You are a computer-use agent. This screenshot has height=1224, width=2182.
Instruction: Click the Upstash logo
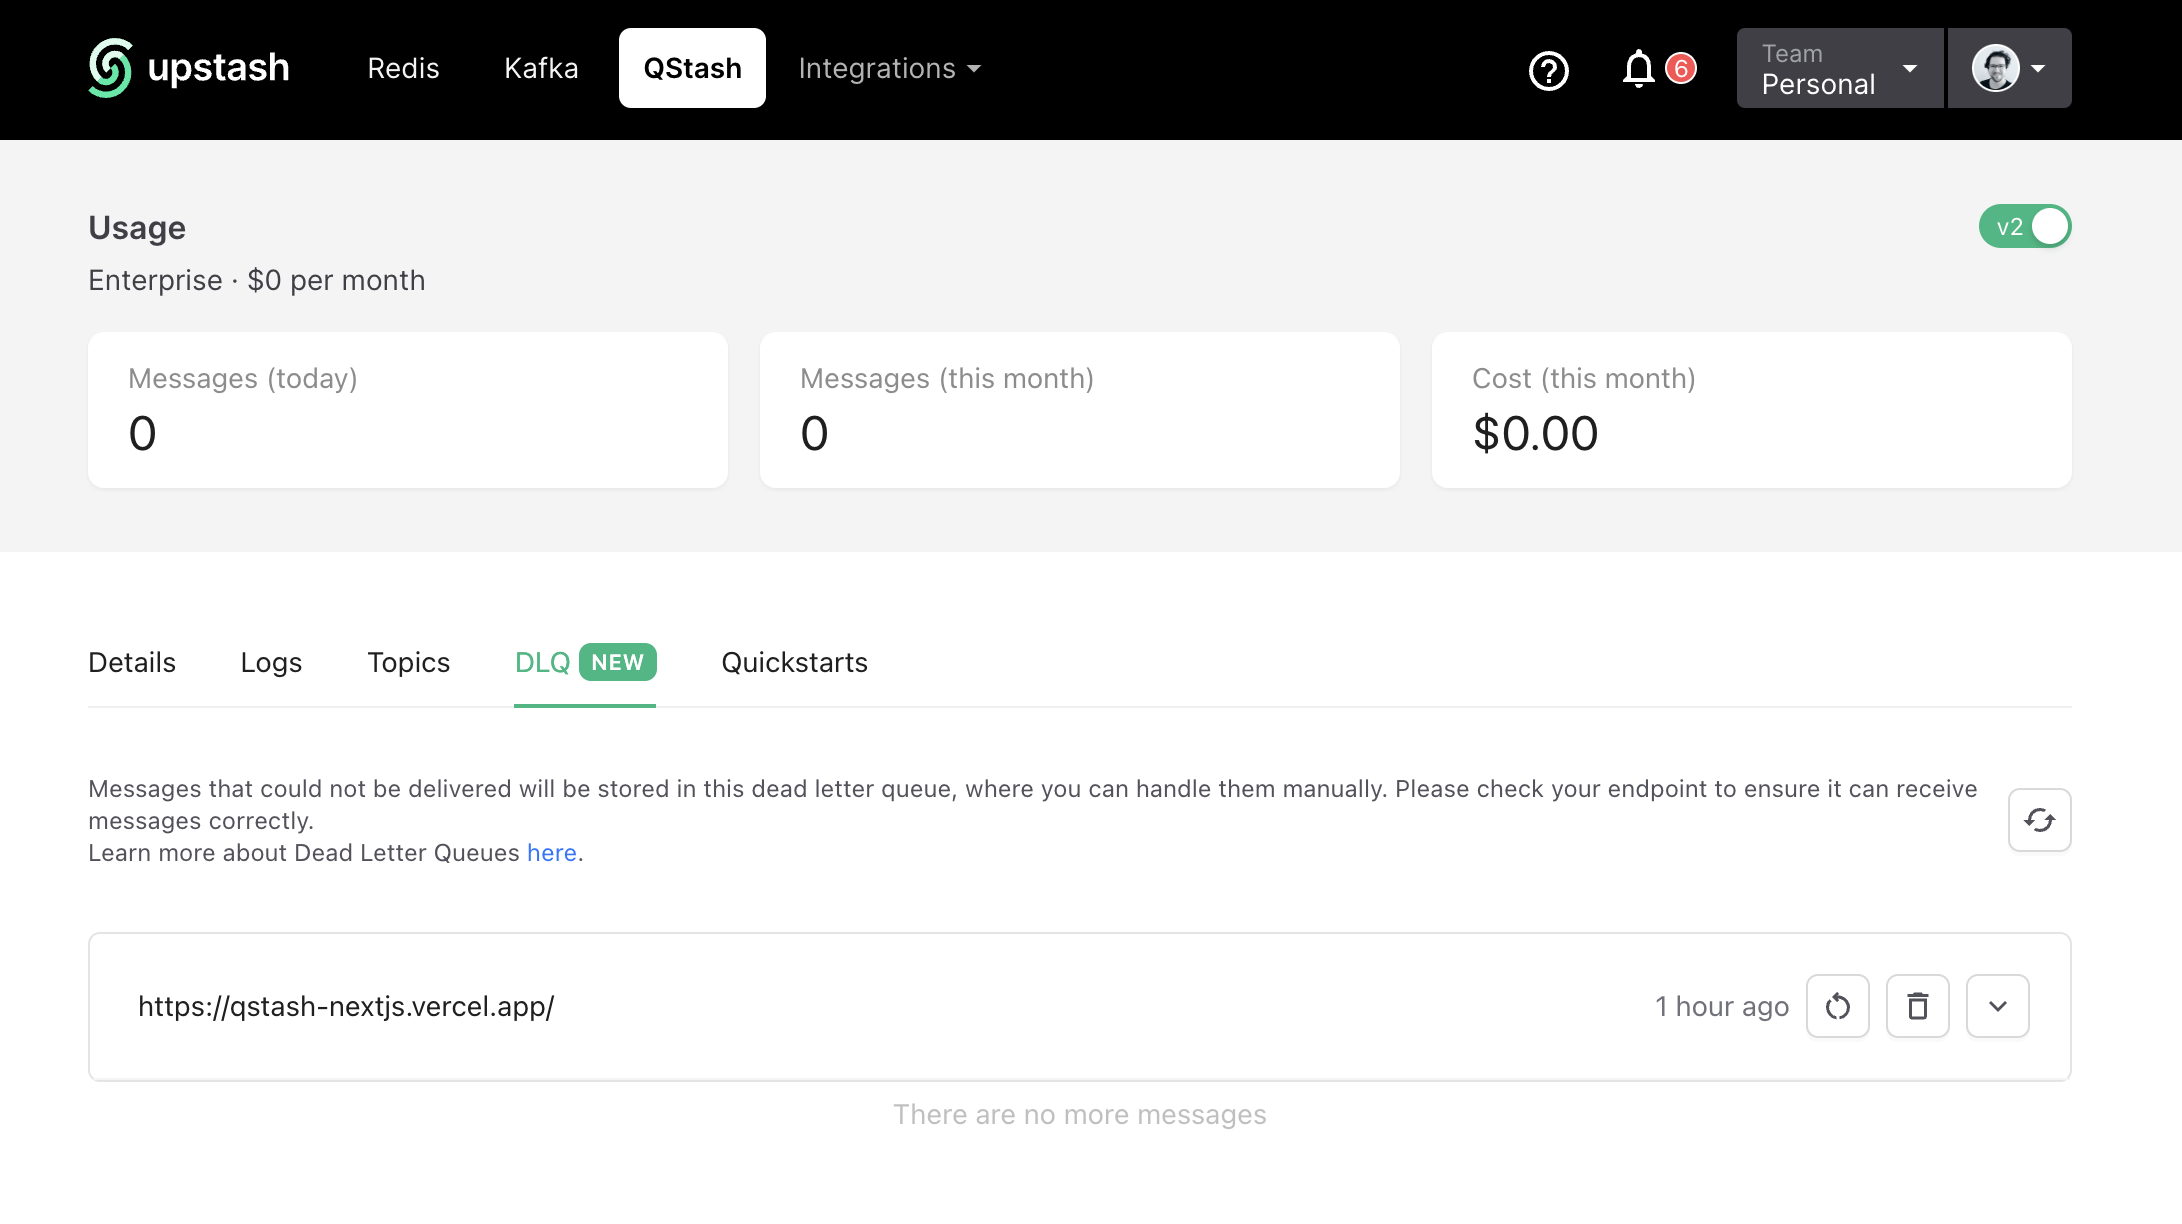click(x=189, y=68)
